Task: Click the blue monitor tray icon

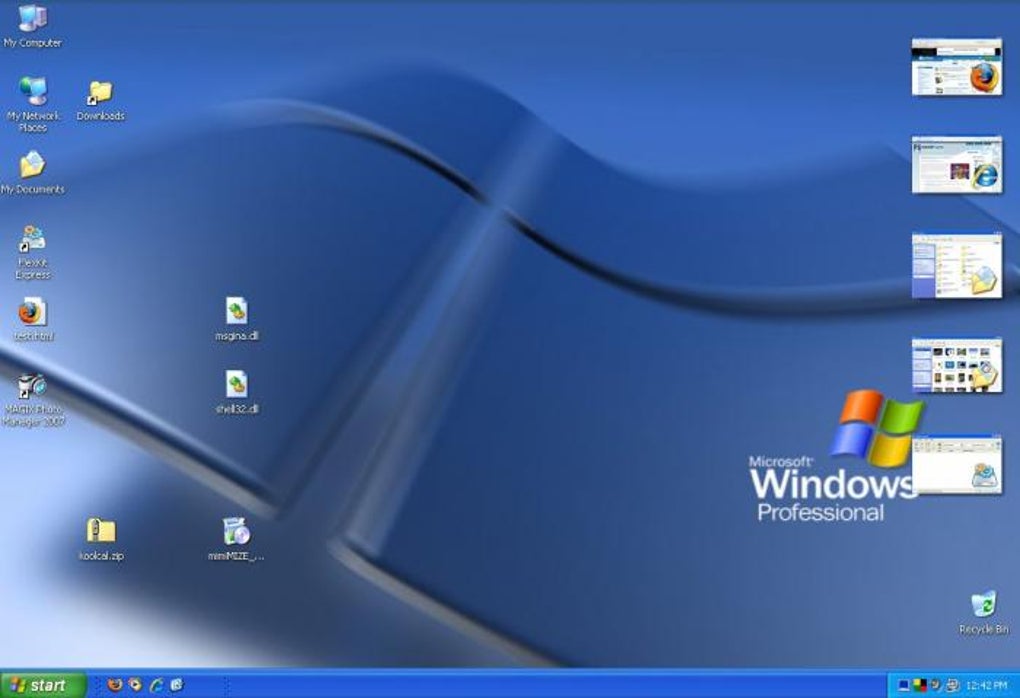Action: coord(903,685)
